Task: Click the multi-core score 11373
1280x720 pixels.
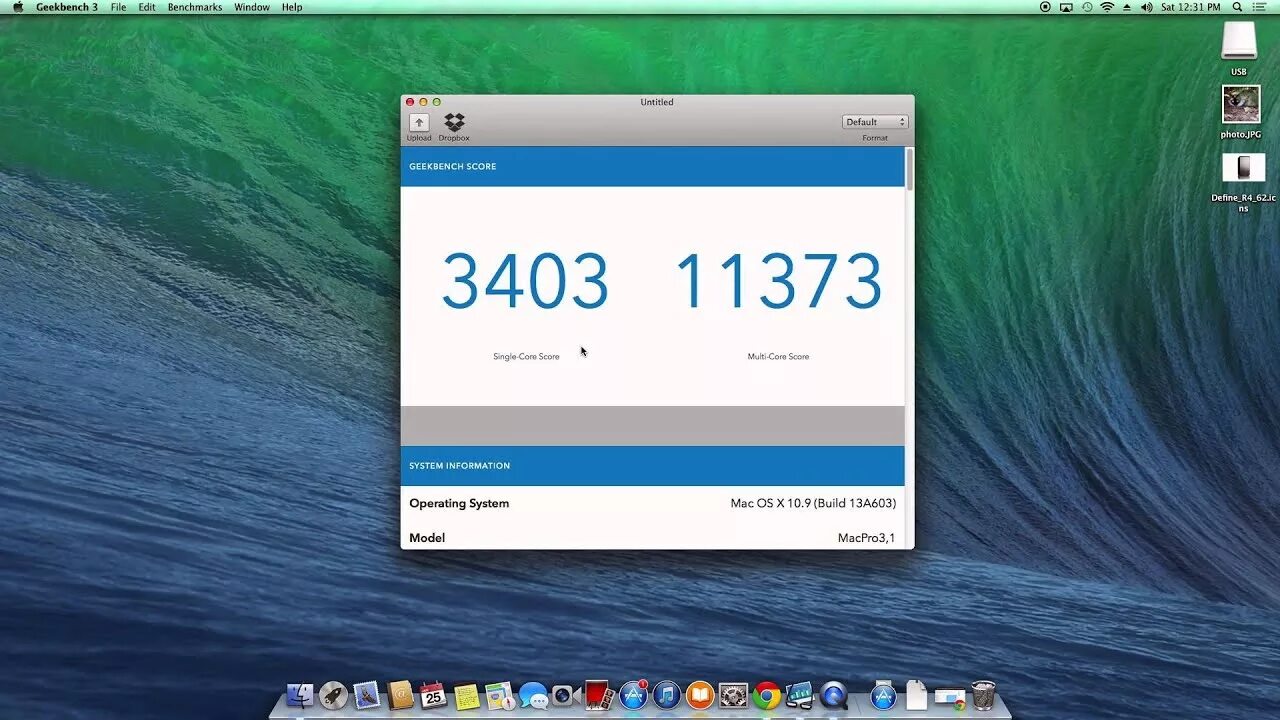Action: point(778,281)
